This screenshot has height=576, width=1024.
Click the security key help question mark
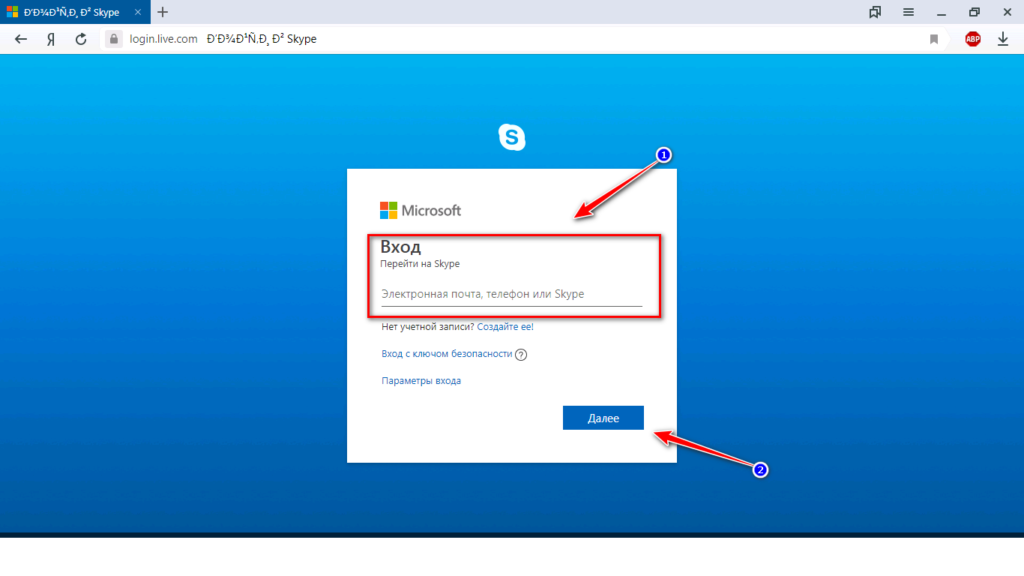(521, 354)
